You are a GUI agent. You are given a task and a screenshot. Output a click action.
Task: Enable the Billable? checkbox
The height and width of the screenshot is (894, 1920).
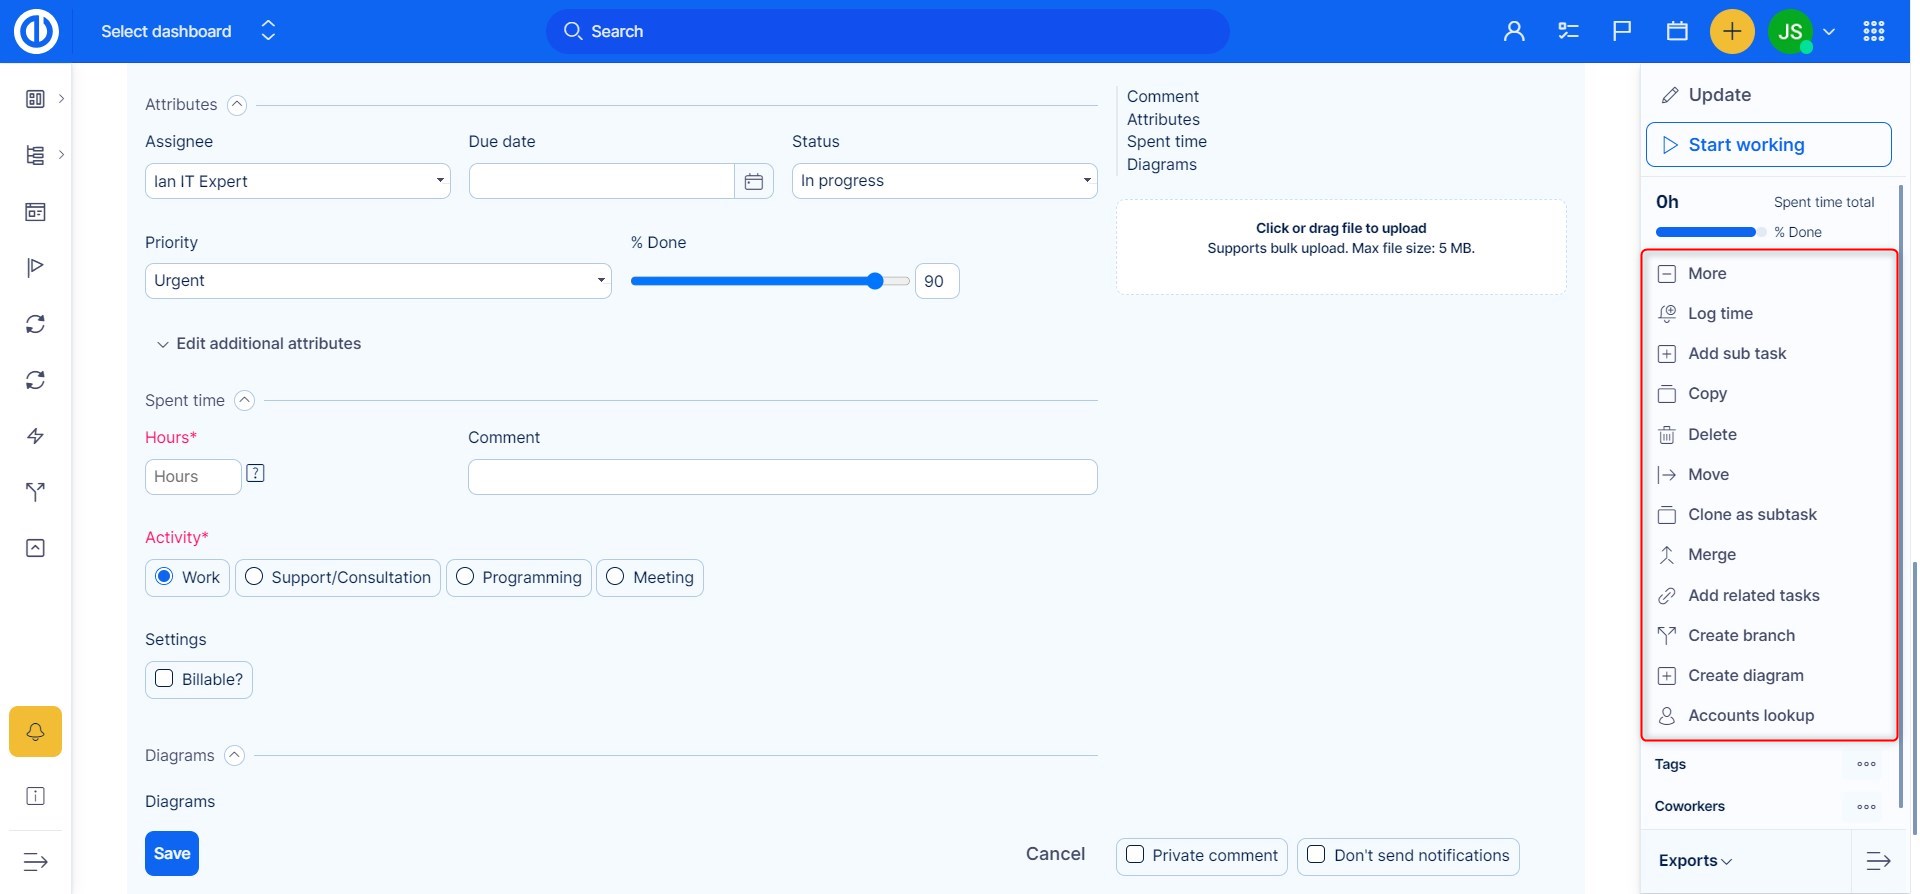165,679
